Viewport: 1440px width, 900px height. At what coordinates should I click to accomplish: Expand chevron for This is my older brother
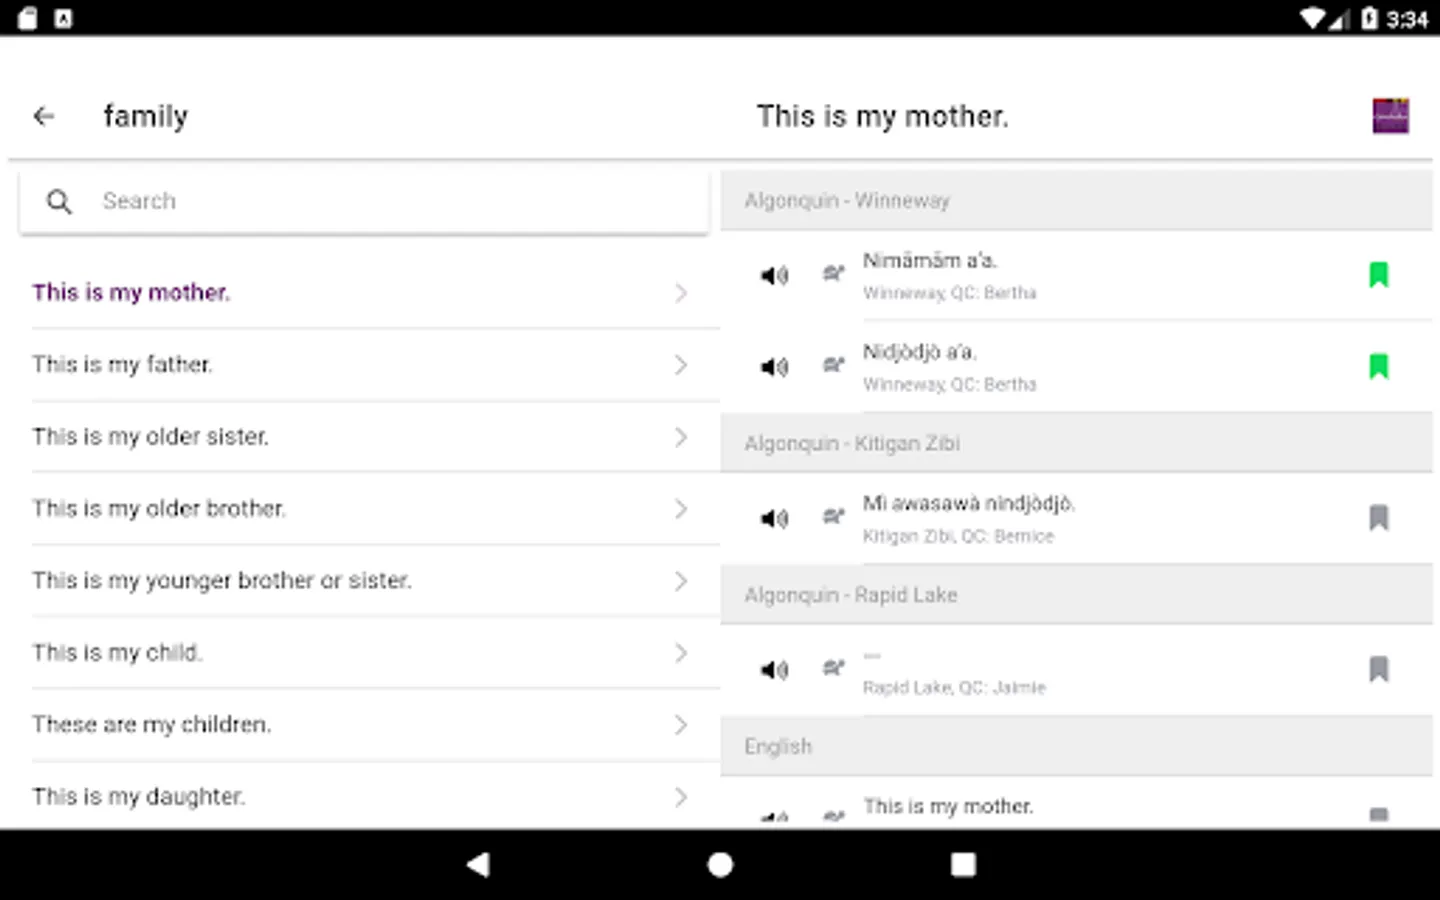point(681,509)
